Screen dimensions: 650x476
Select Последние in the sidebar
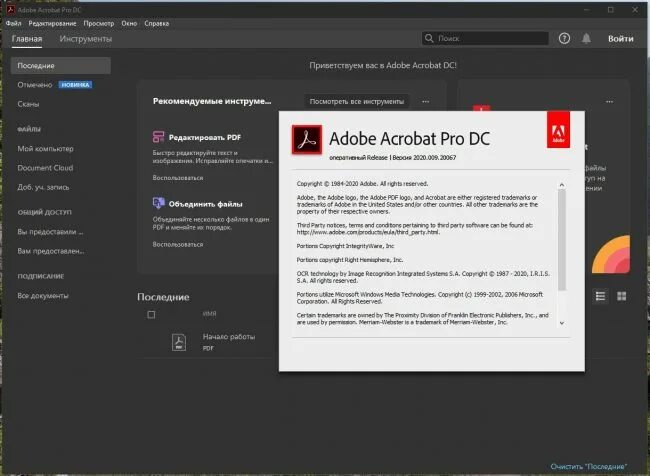click(x=61, y=66)
